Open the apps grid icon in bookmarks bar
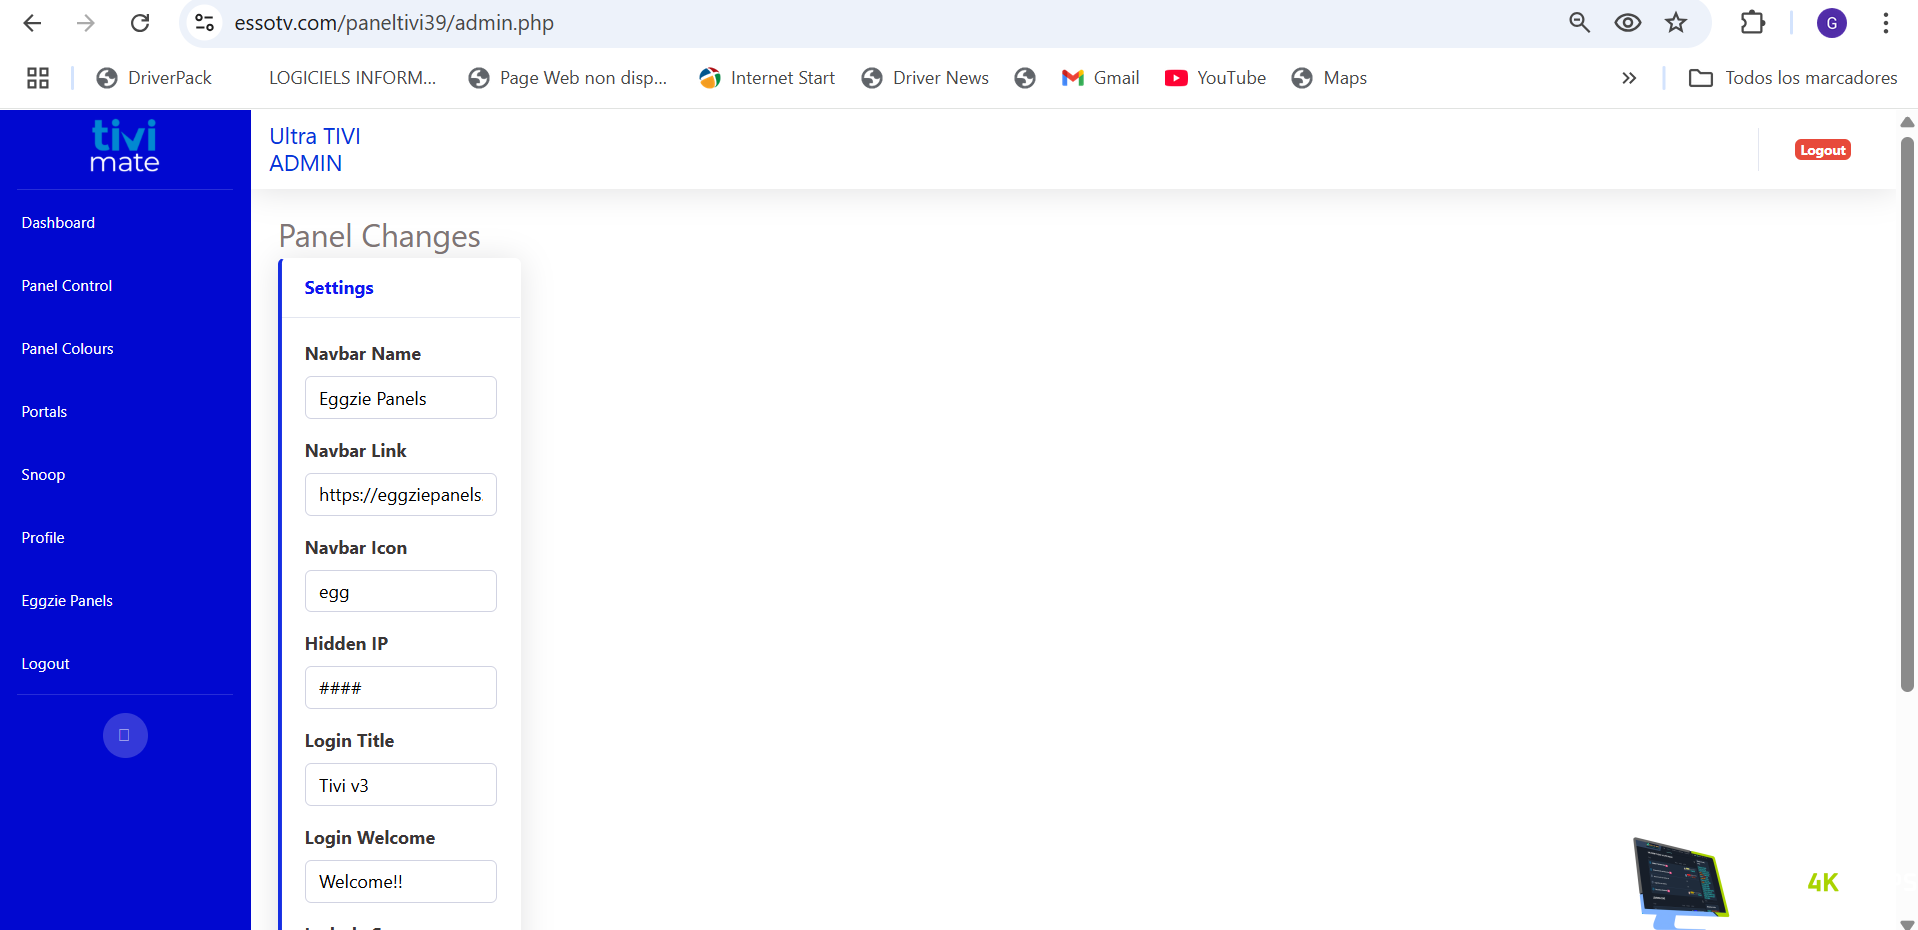 pyautogui.click(x=38, y=78)
